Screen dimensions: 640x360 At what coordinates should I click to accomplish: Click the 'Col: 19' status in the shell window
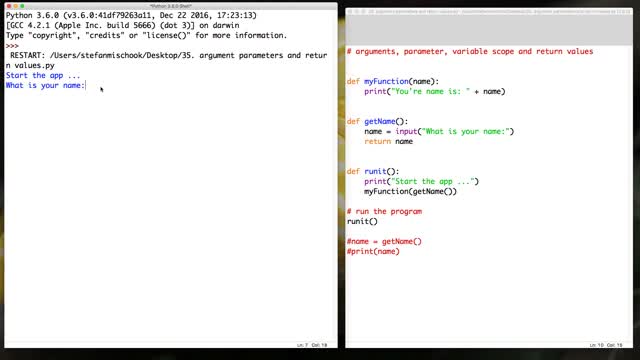tap(320, 345)
